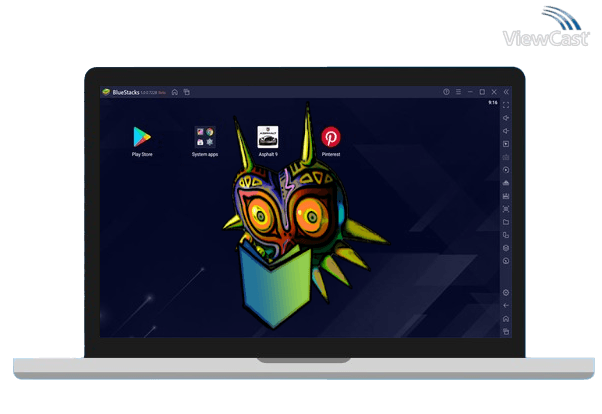
Task: Open the media folder icon in sidebar
Action: 506,222
